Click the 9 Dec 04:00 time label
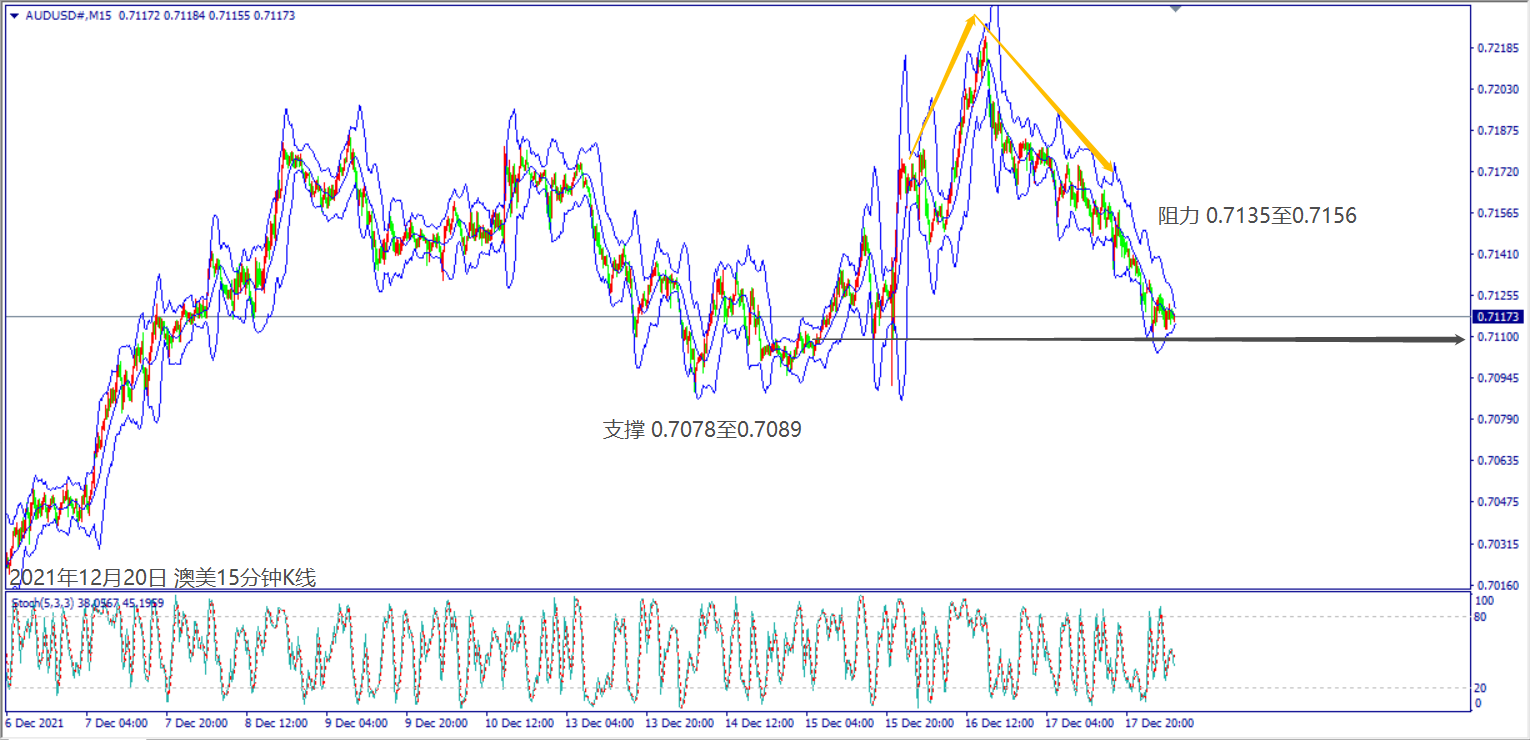Screen dimensions: 1530x740 point(356,723)
